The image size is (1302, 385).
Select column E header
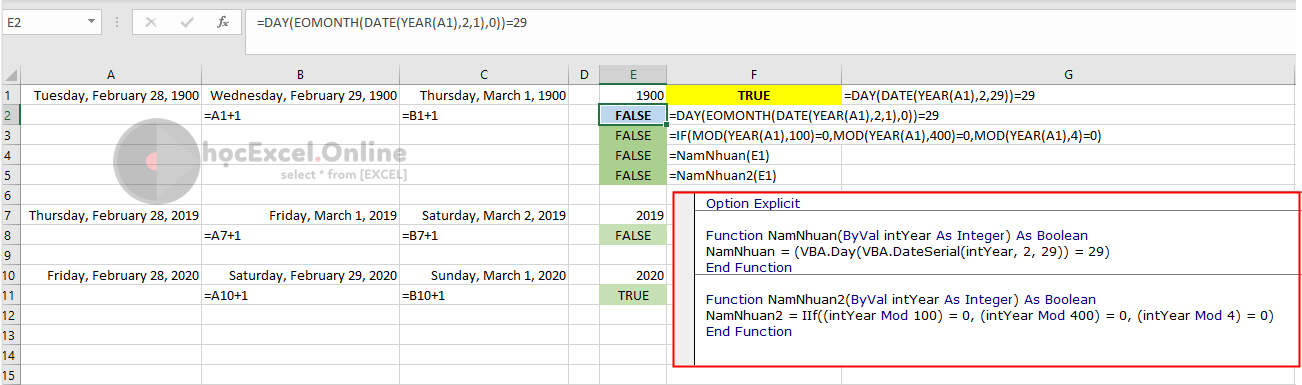pyautogui.click(x=633, y=75)
